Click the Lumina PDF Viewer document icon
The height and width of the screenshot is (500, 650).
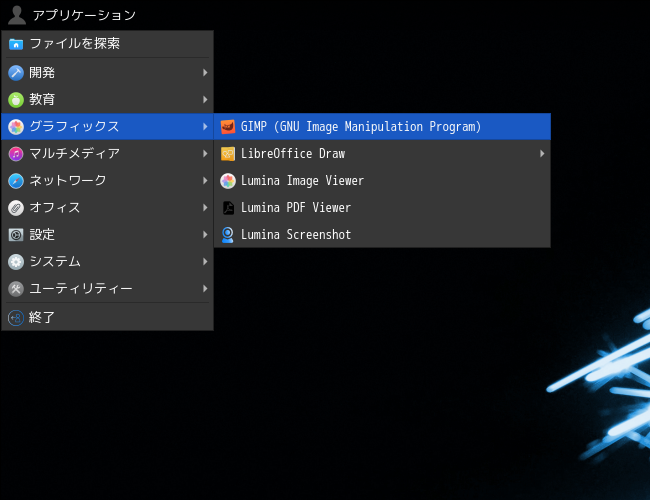click(228, 208)
